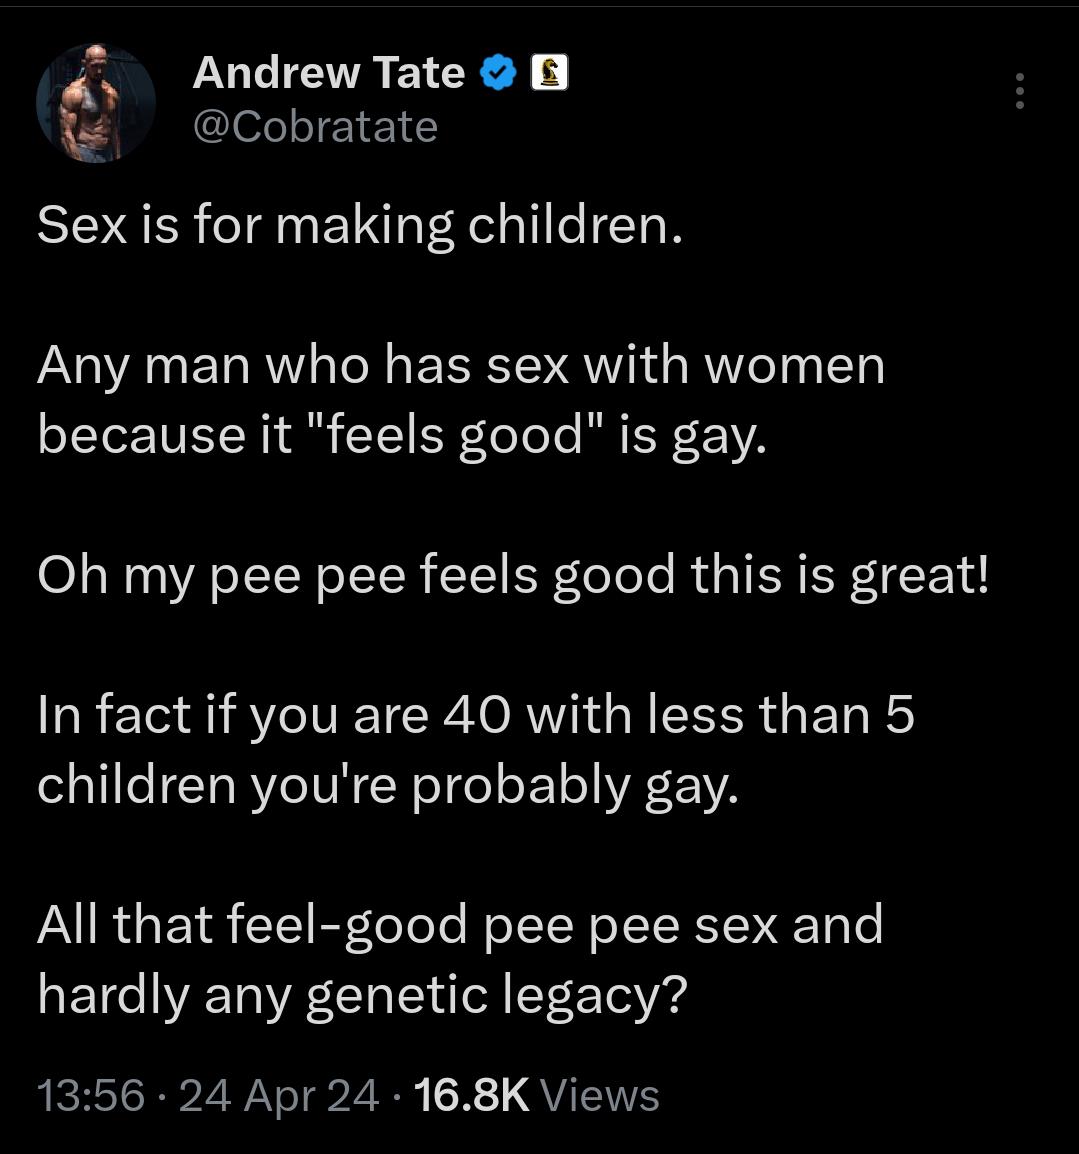1079x1154 pixels.
Task: Click the quoted "feels good" line
Action: click(402, 436)
